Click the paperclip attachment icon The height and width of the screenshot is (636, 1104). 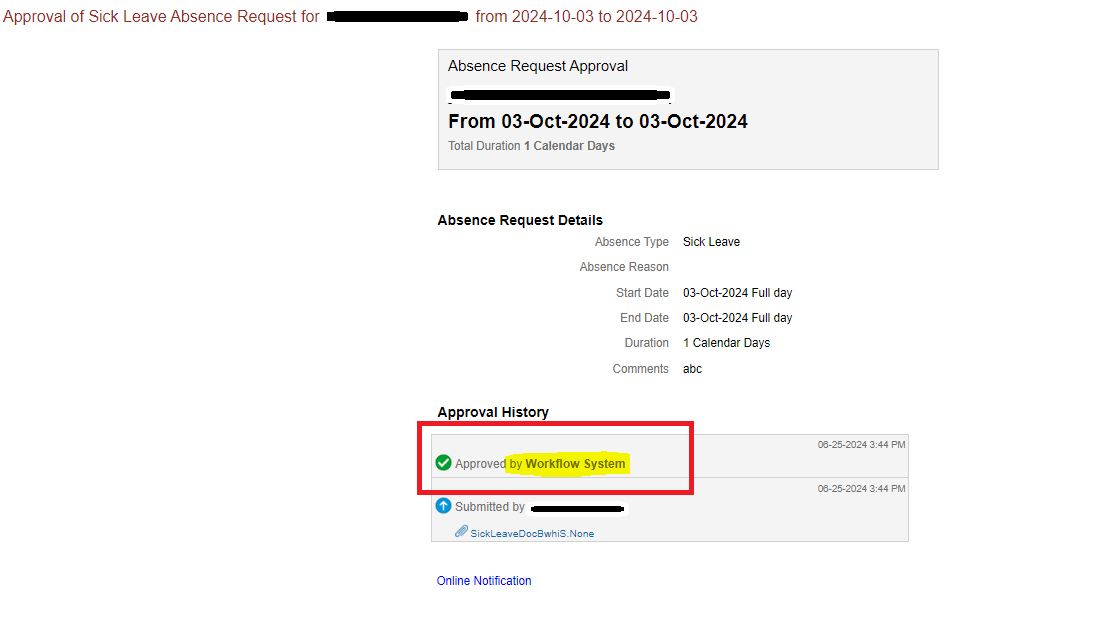point(459,531)
